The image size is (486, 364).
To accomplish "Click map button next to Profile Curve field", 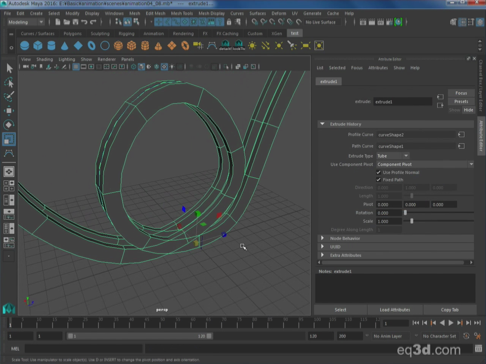I will (461, 135).
